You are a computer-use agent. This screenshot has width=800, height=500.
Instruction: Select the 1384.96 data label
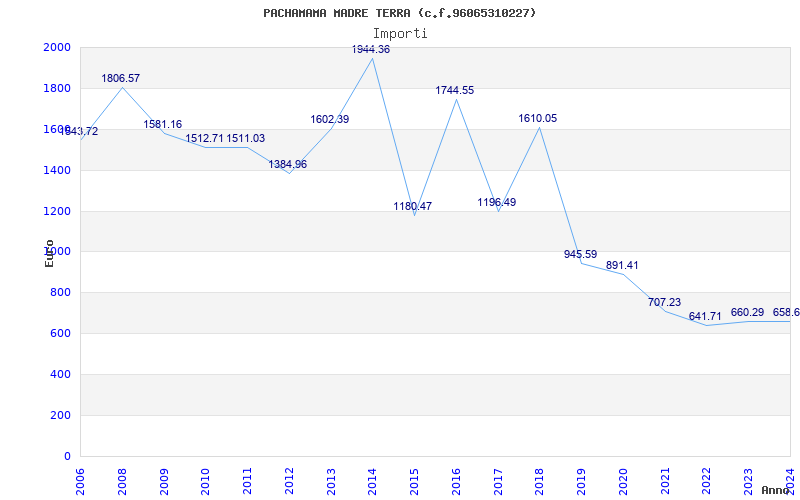pyautogui.click(x=288, y=164)
